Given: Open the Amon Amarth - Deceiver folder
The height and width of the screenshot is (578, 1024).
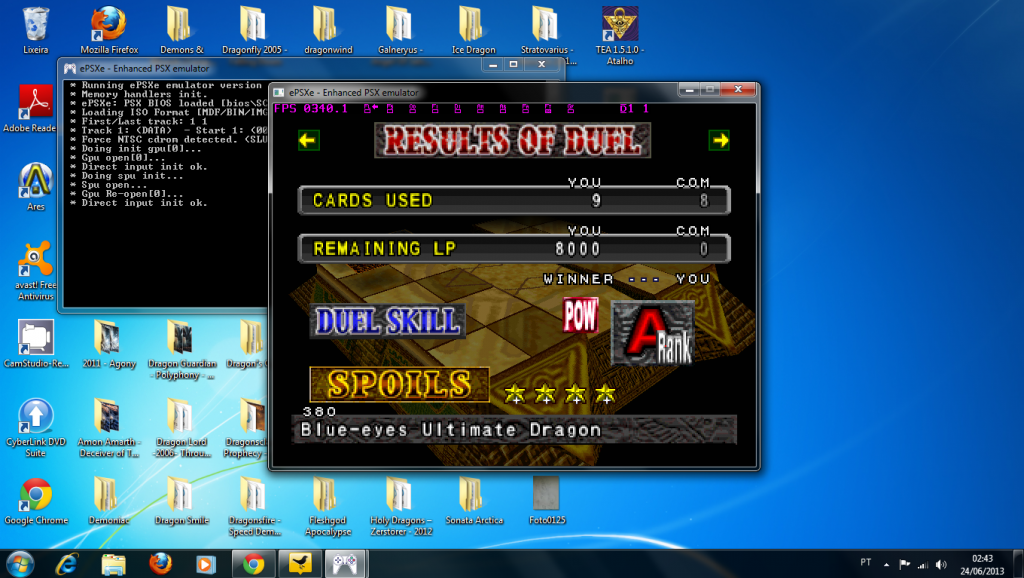Looking at the screenshot, I should pyautogui.click(x=109, y=428).
